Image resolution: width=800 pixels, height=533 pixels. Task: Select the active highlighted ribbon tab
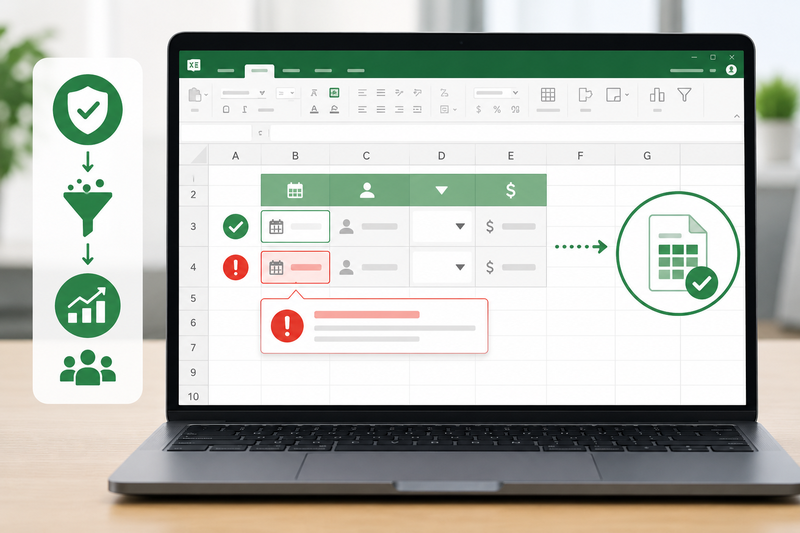(259, 71)
